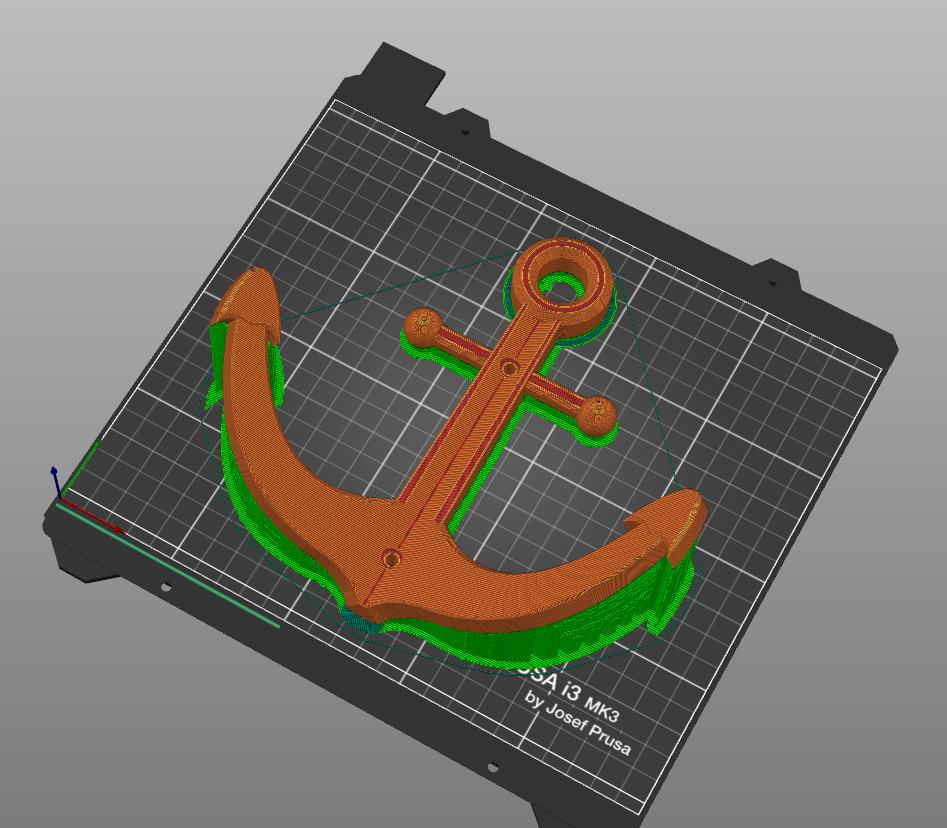The height and width of the screenshot is (828, 947).
Task: Click the left ball end of the crossbar
Action: (423, 326)
